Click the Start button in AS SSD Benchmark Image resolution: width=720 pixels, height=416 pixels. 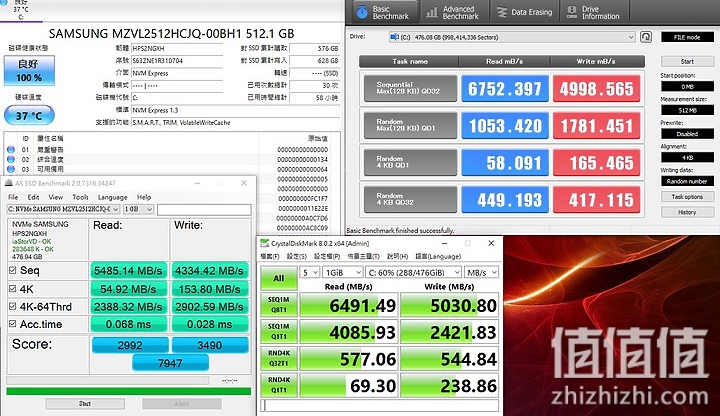tap(85, 404)
